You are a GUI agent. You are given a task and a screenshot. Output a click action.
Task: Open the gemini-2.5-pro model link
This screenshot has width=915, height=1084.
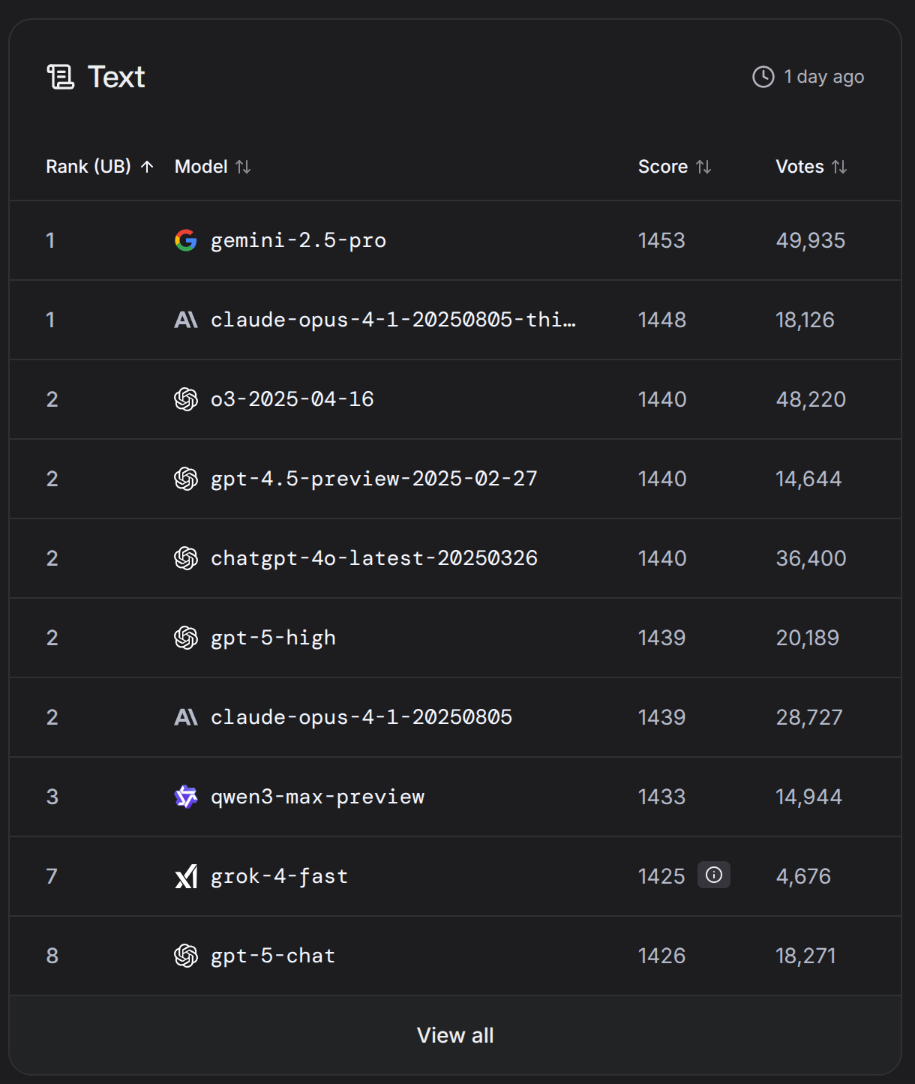click(298, 240)
